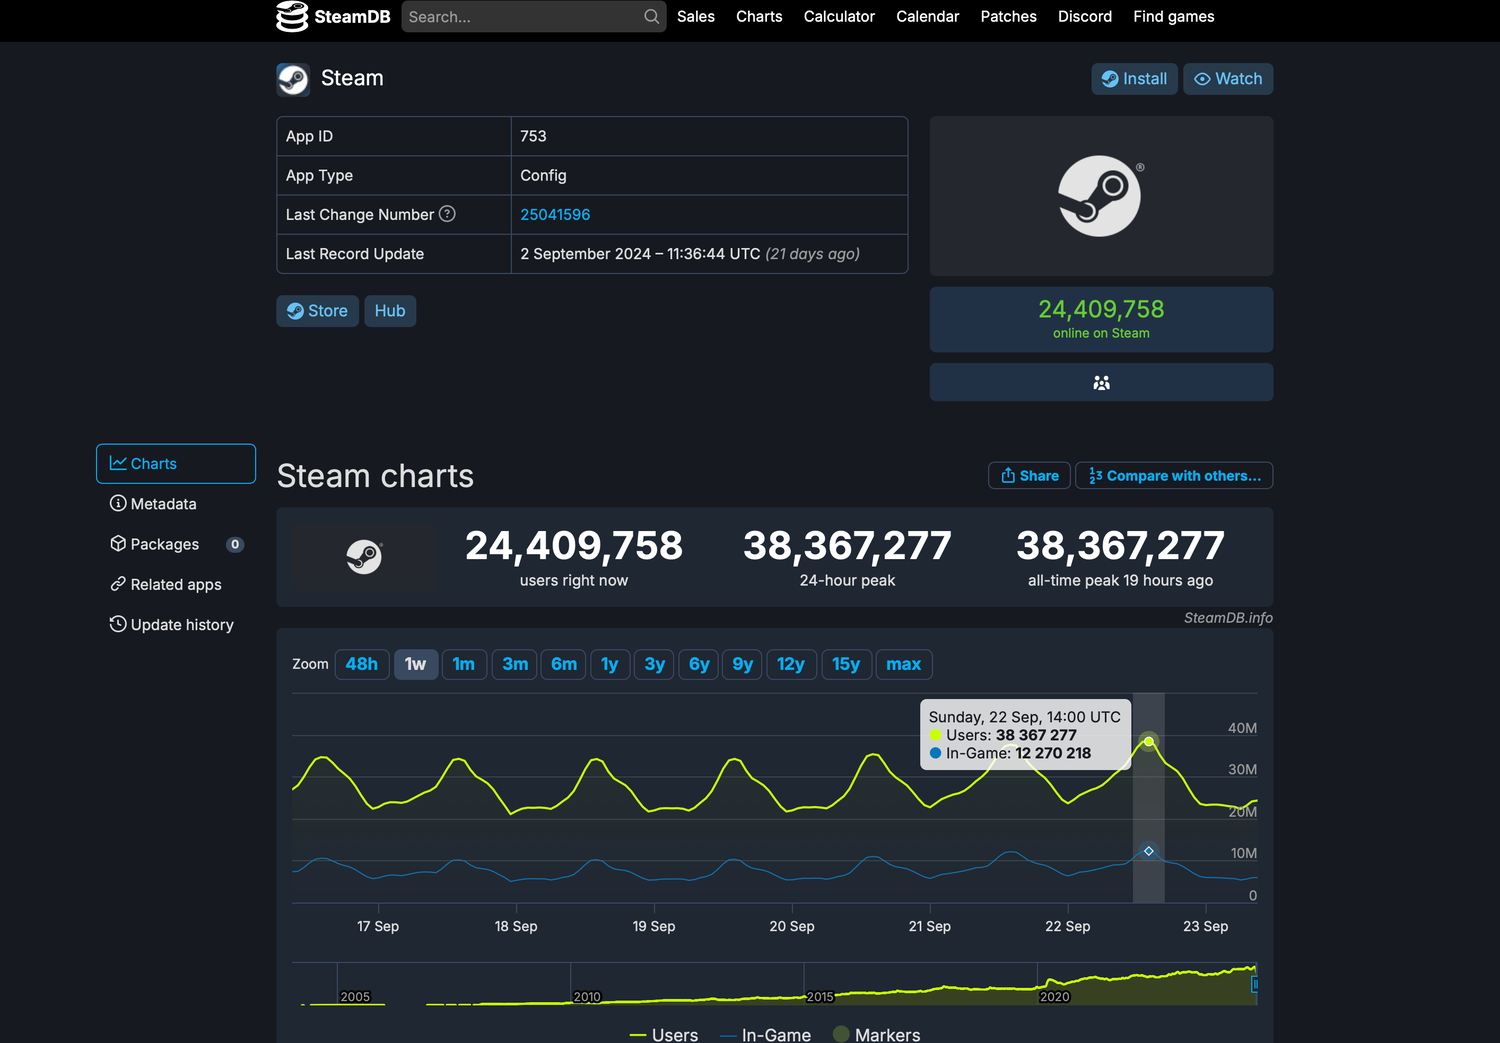
Task: Select the Related apps sidebar tab
Action: 176,584
